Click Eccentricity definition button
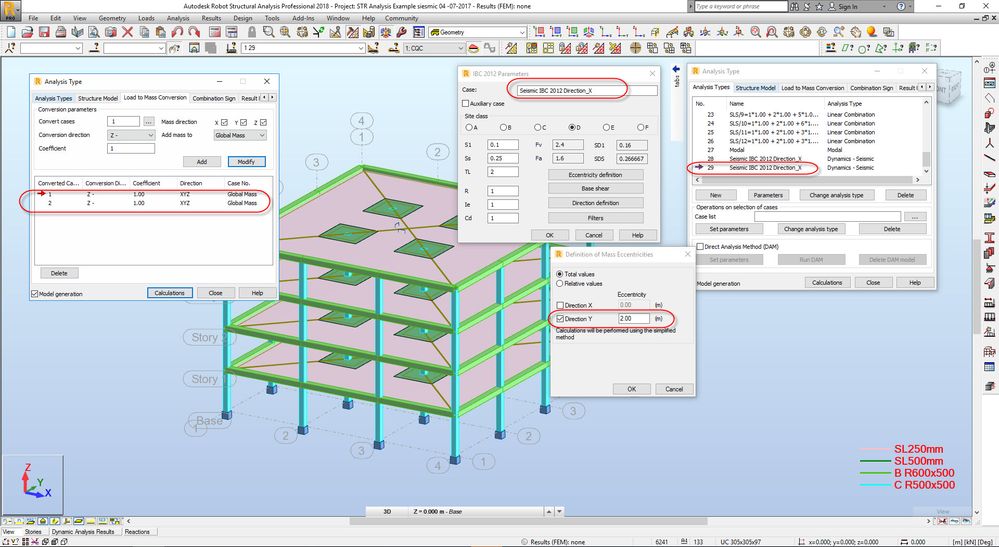Viewport: 999px width, 547px height. click(596, 174)
